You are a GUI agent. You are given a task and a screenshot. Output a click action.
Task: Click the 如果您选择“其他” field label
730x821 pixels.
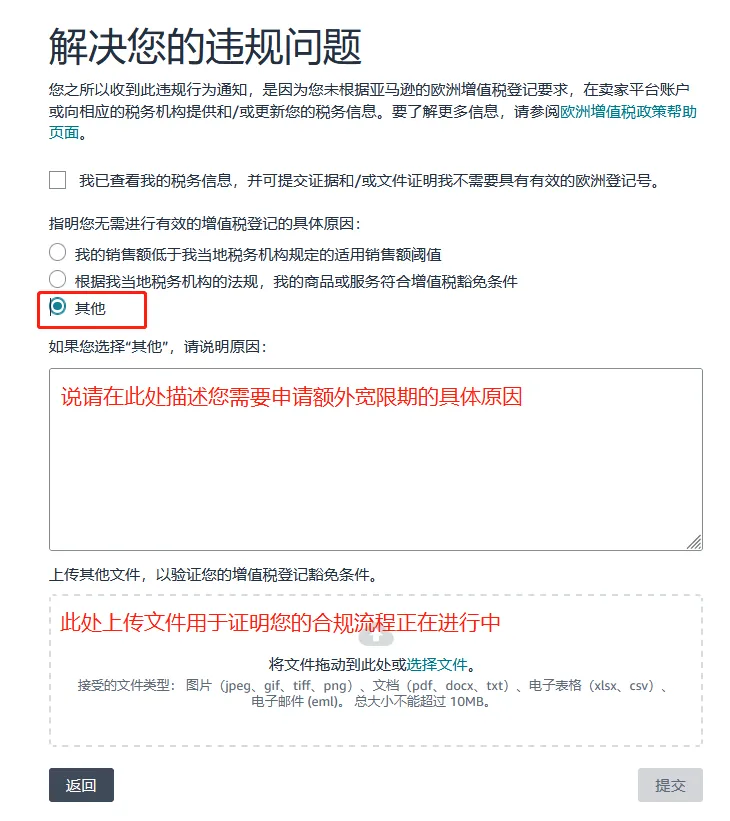pyautogui.click(x=158, y=347)
